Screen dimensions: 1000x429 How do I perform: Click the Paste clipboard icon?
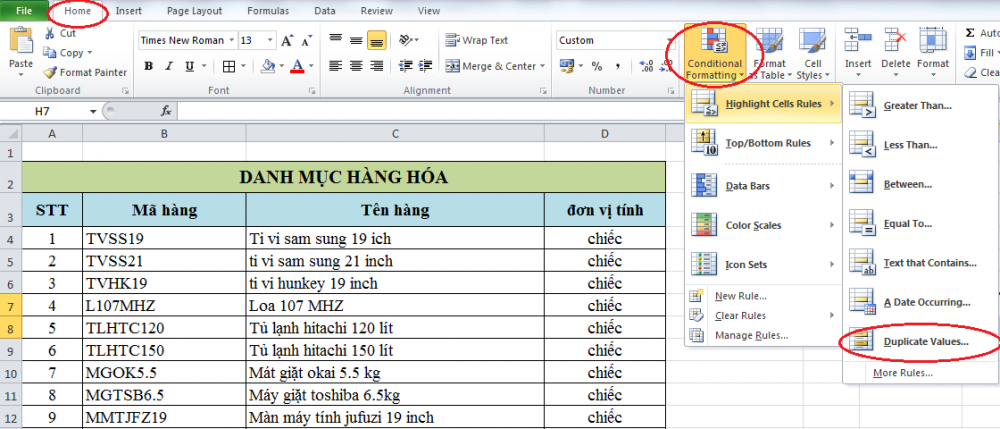click(21, 42)
